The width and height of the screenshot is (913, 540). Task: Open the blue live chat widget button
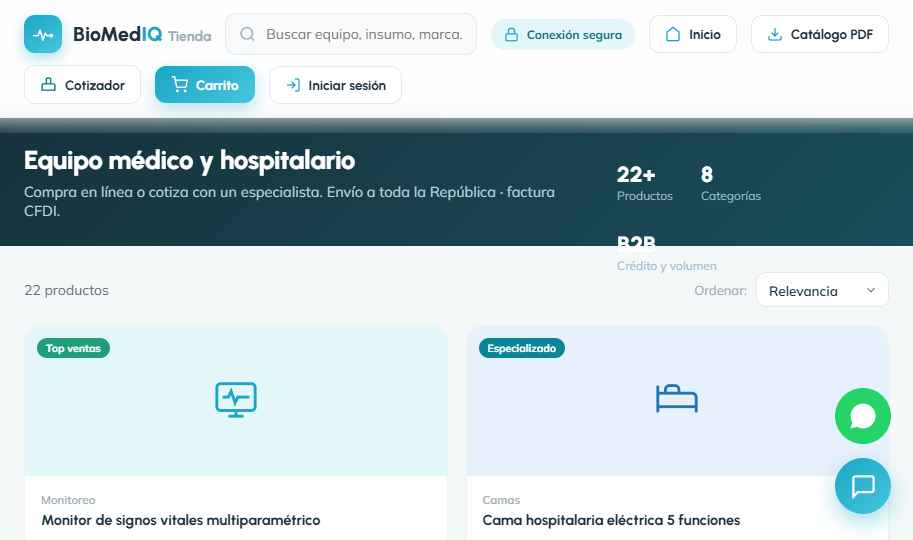tap(863, 486)
